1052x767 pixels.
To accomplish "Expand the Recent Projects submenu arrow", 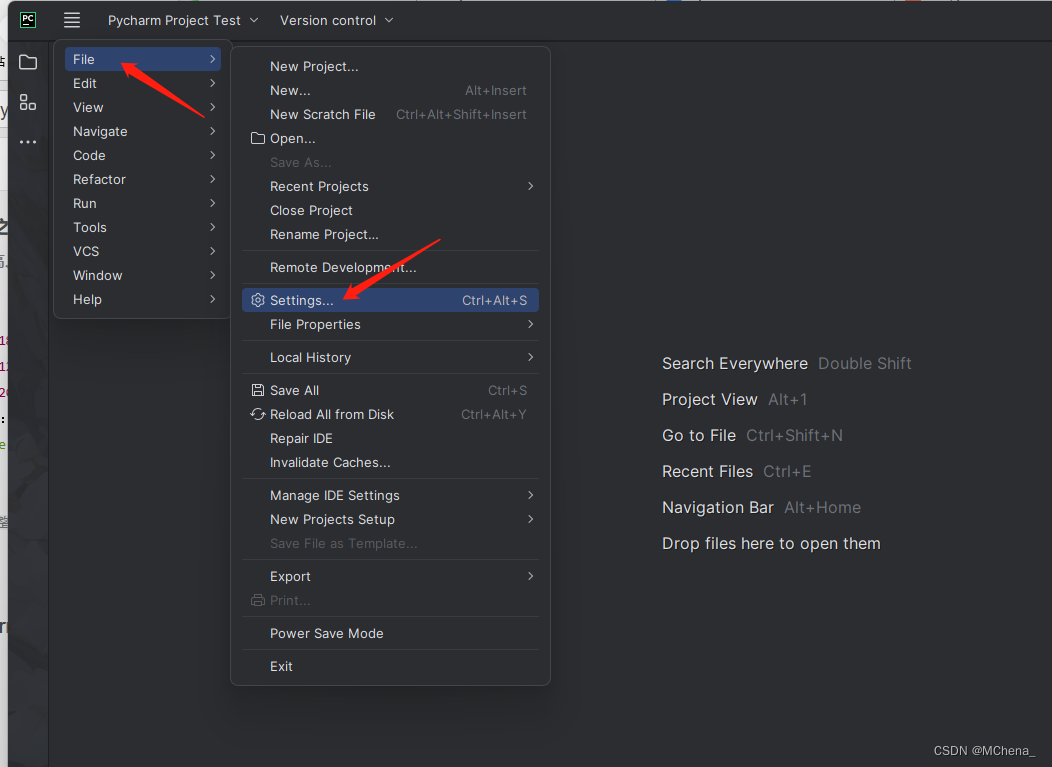I will click(530, 186).
